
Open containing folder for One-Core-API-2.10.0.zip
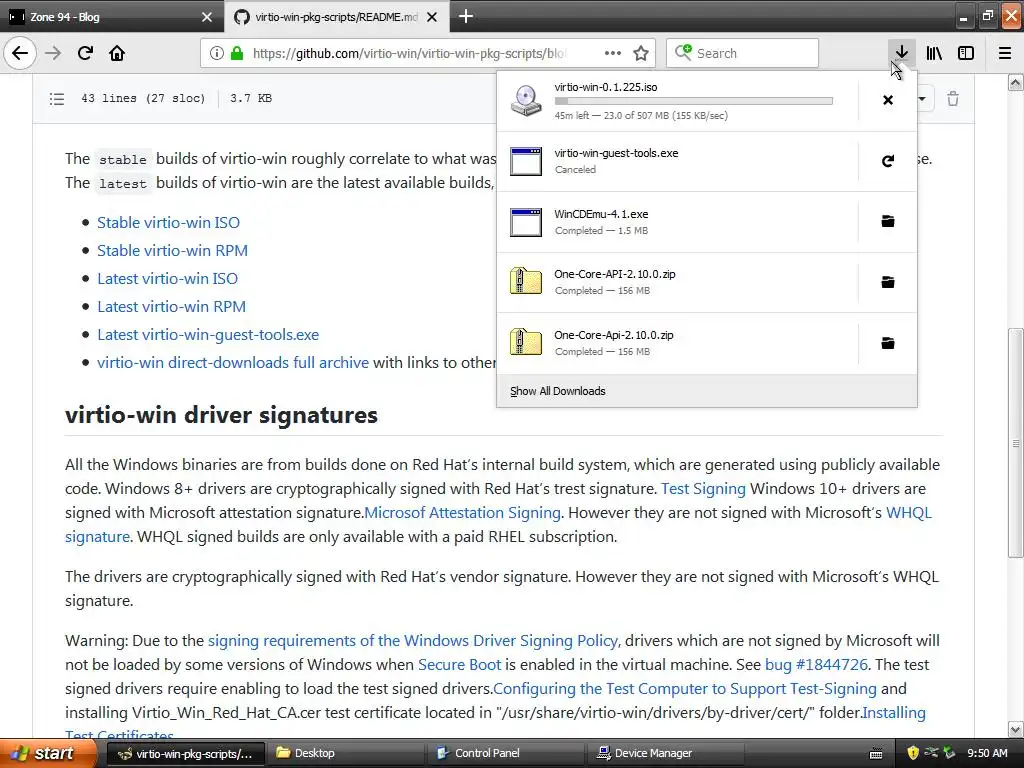888,282
